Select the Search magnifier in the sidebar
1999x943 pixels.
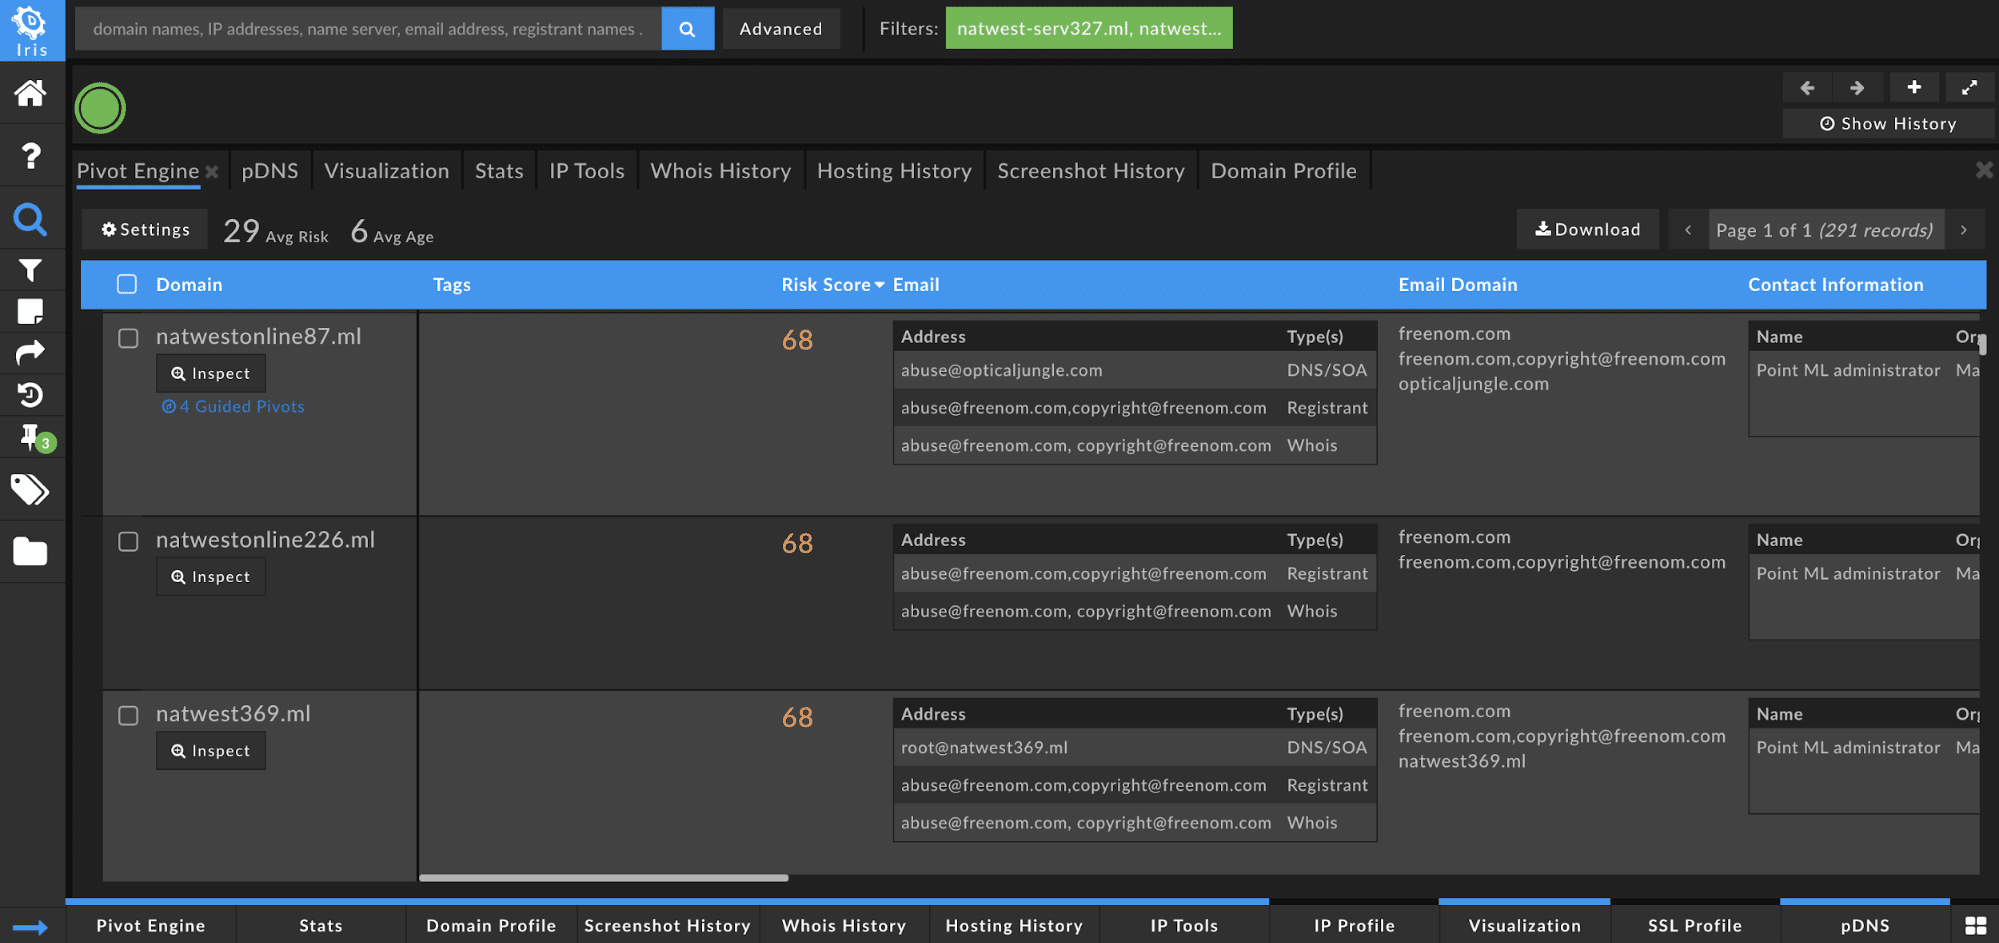[x=30, y=219]
